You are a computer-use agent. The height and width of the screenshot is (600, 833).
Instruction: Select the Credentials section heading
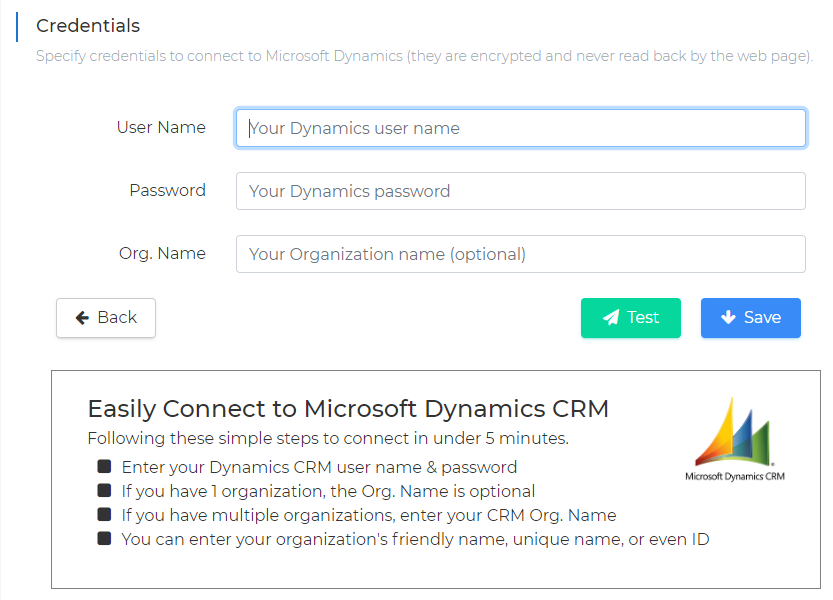pyautogui.click(x=88, y=26)
